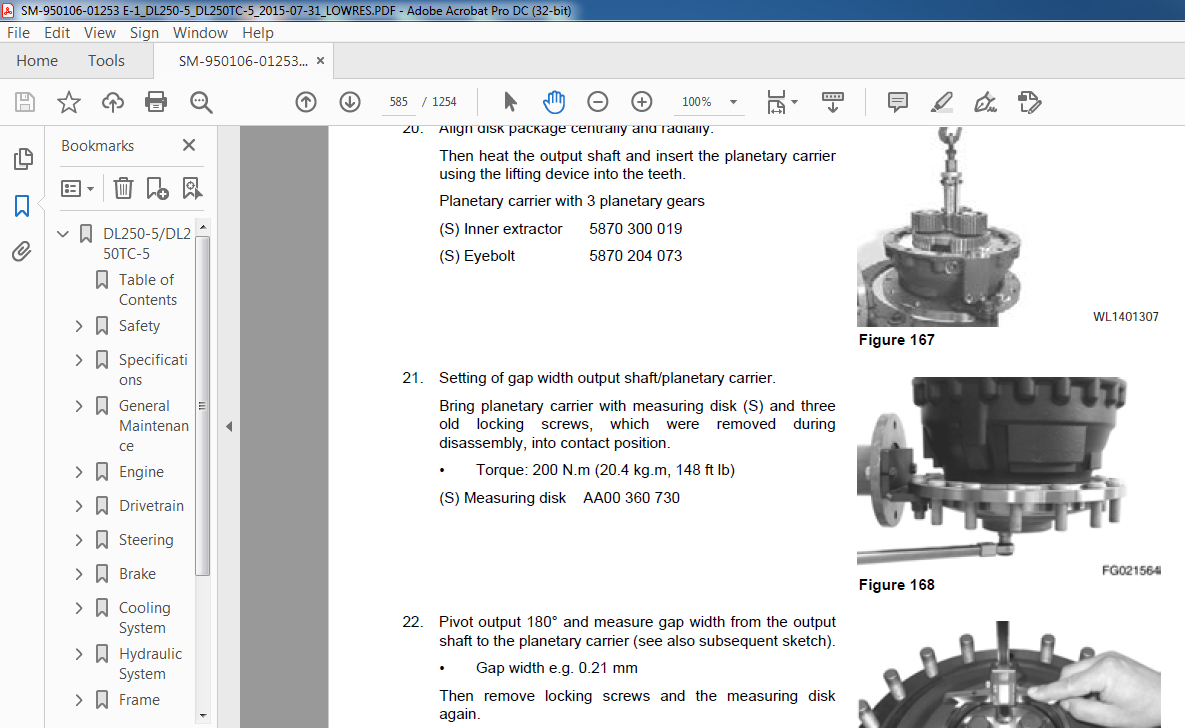Open Page Thumbnails side panel
The height and width of the screenshot is (728, 1185).
click(x=23, y=159)
